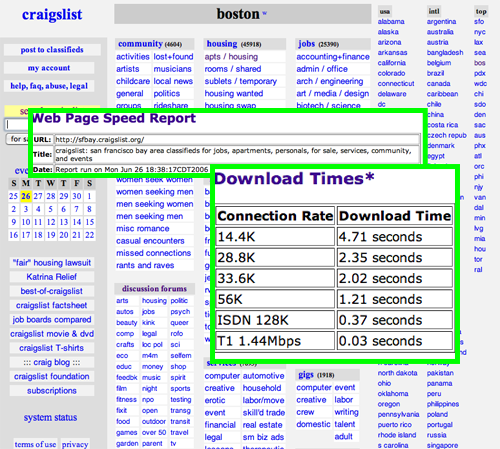Open rooms / shared link
500x449 pixels.
[x=233, y=69]
